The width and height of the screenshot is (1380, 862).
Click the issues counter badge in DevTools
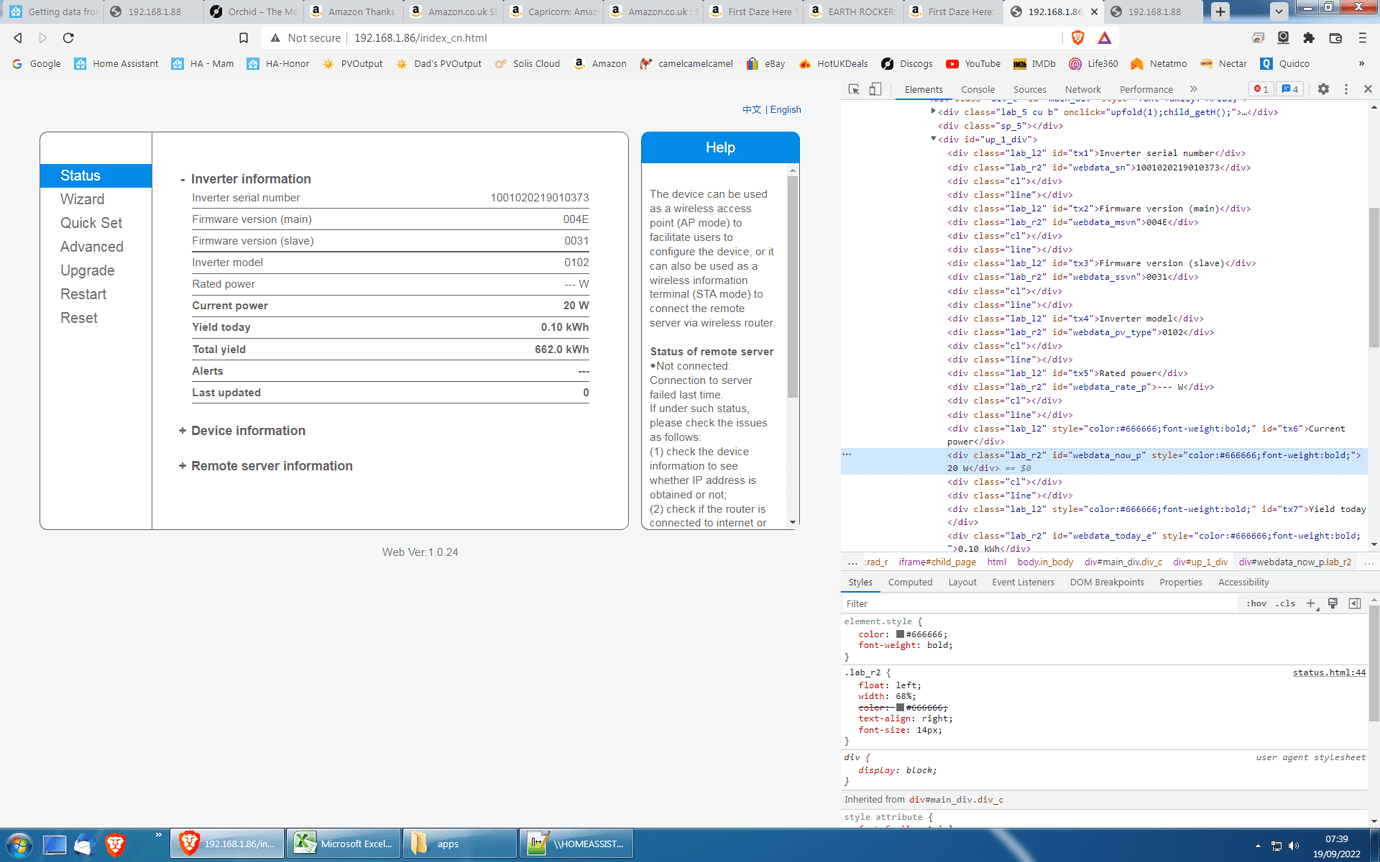[1291, 89]
